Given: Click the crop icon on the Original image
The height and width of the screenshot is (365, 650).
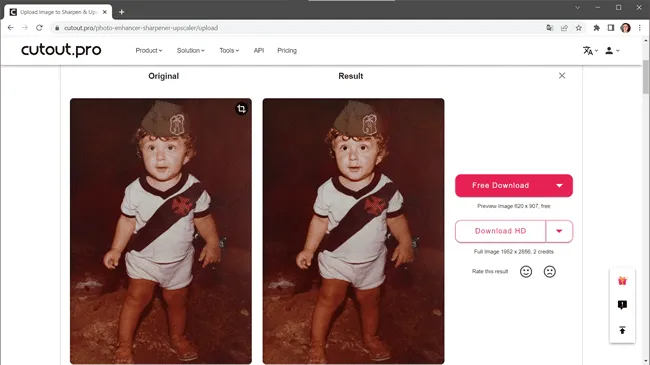Looking at the screenshot, I should pos(241,109).
